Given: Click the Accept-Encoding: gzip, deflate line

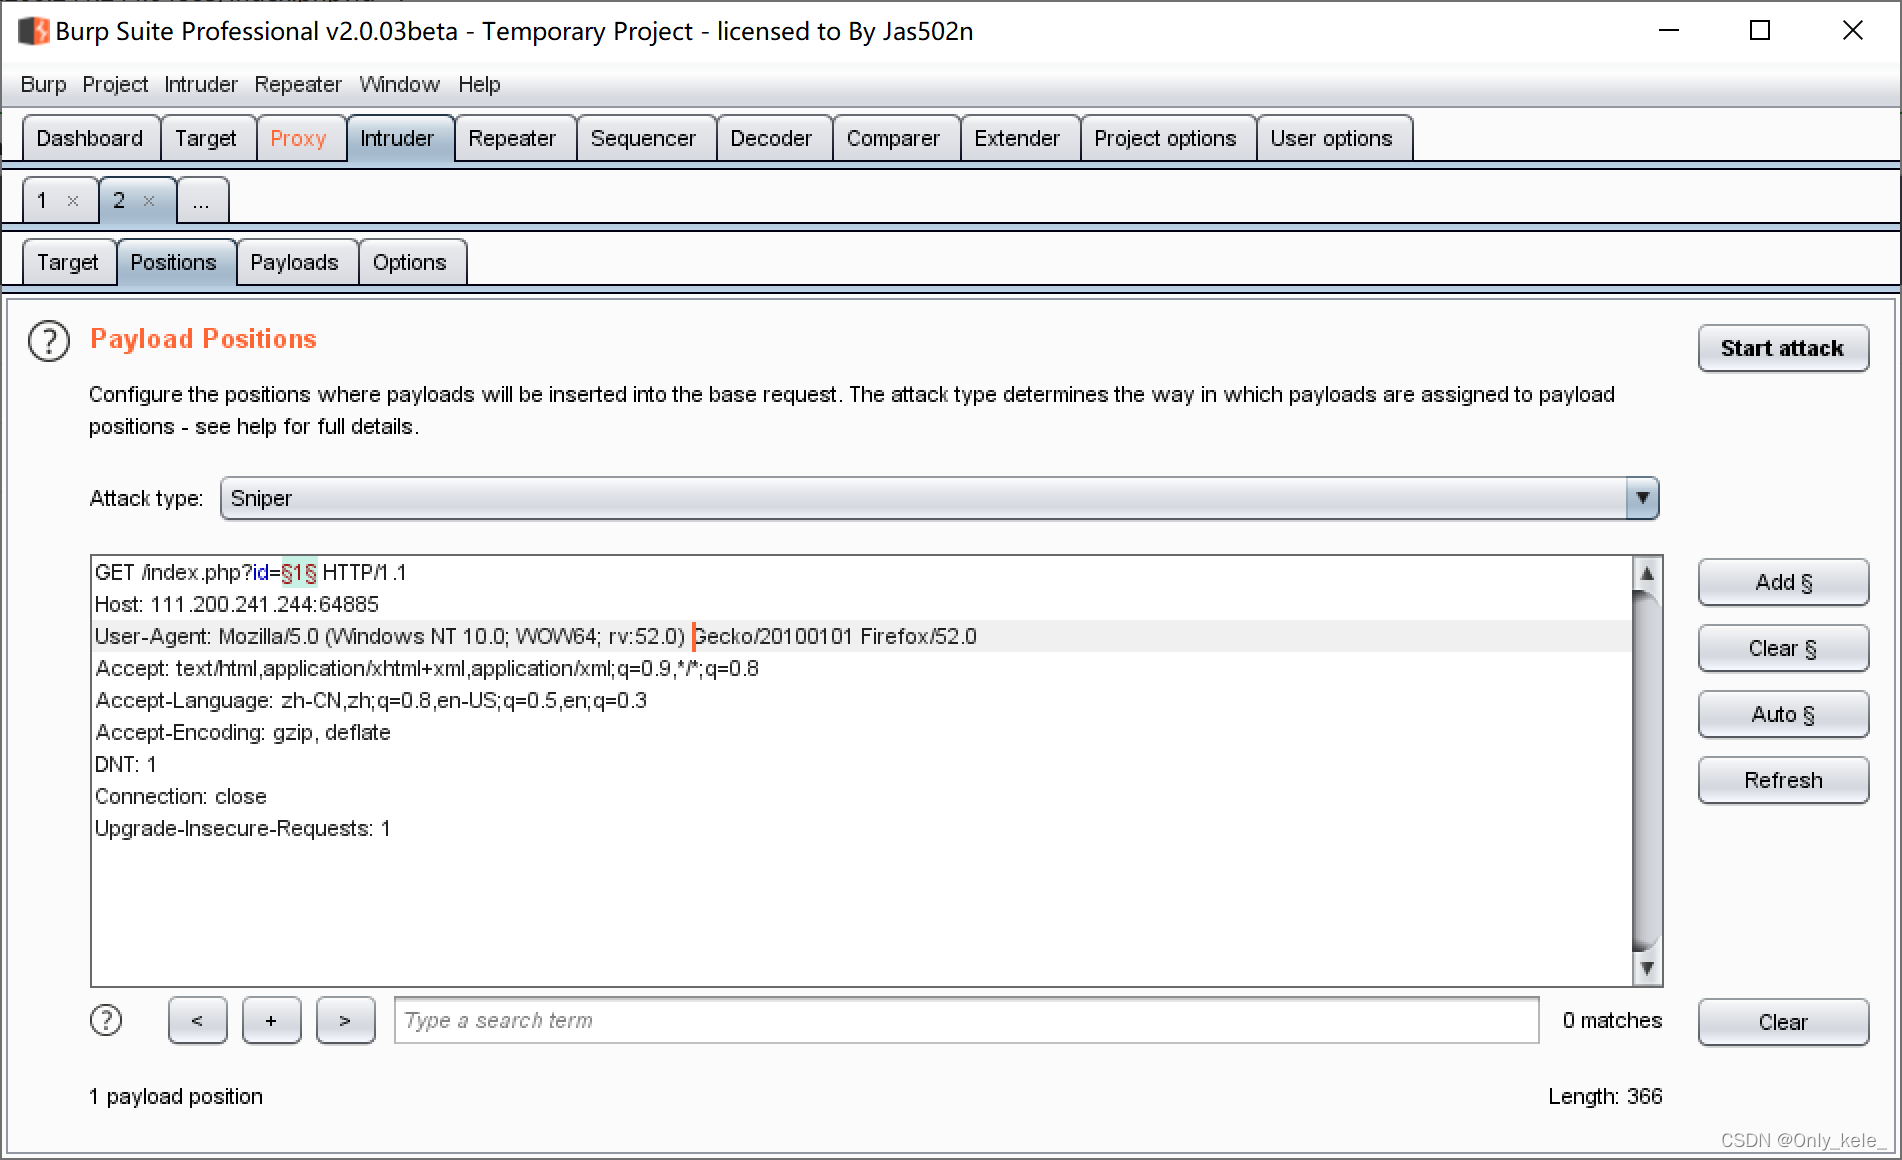Looking at the screenshot, I should 242,732.
